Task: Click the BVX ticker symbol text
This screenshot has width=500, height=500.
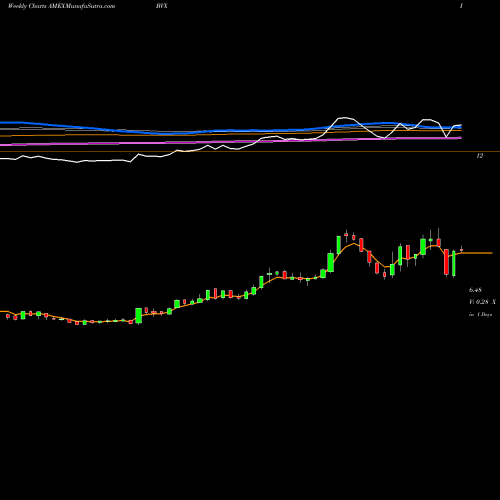Action: pyautogui.click(x=161, y=6)
